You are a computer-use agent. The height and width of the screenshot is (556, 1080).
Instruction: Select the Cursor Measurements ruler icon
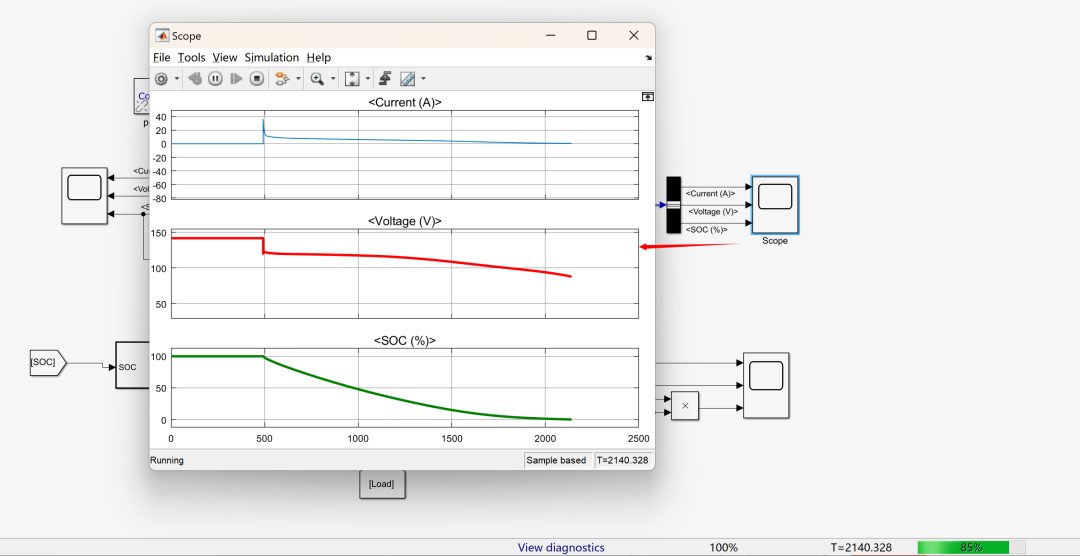(x=407, y=78)
